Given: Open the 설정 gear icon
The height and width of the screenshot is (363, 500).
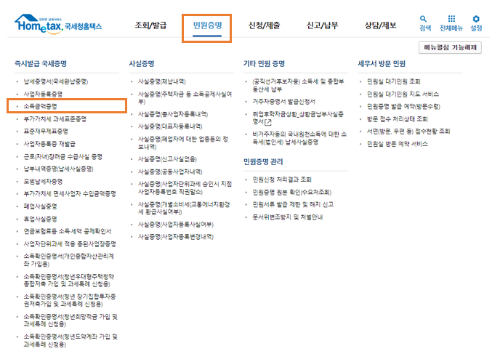Looking at the screenshot, I should point(476,19).
